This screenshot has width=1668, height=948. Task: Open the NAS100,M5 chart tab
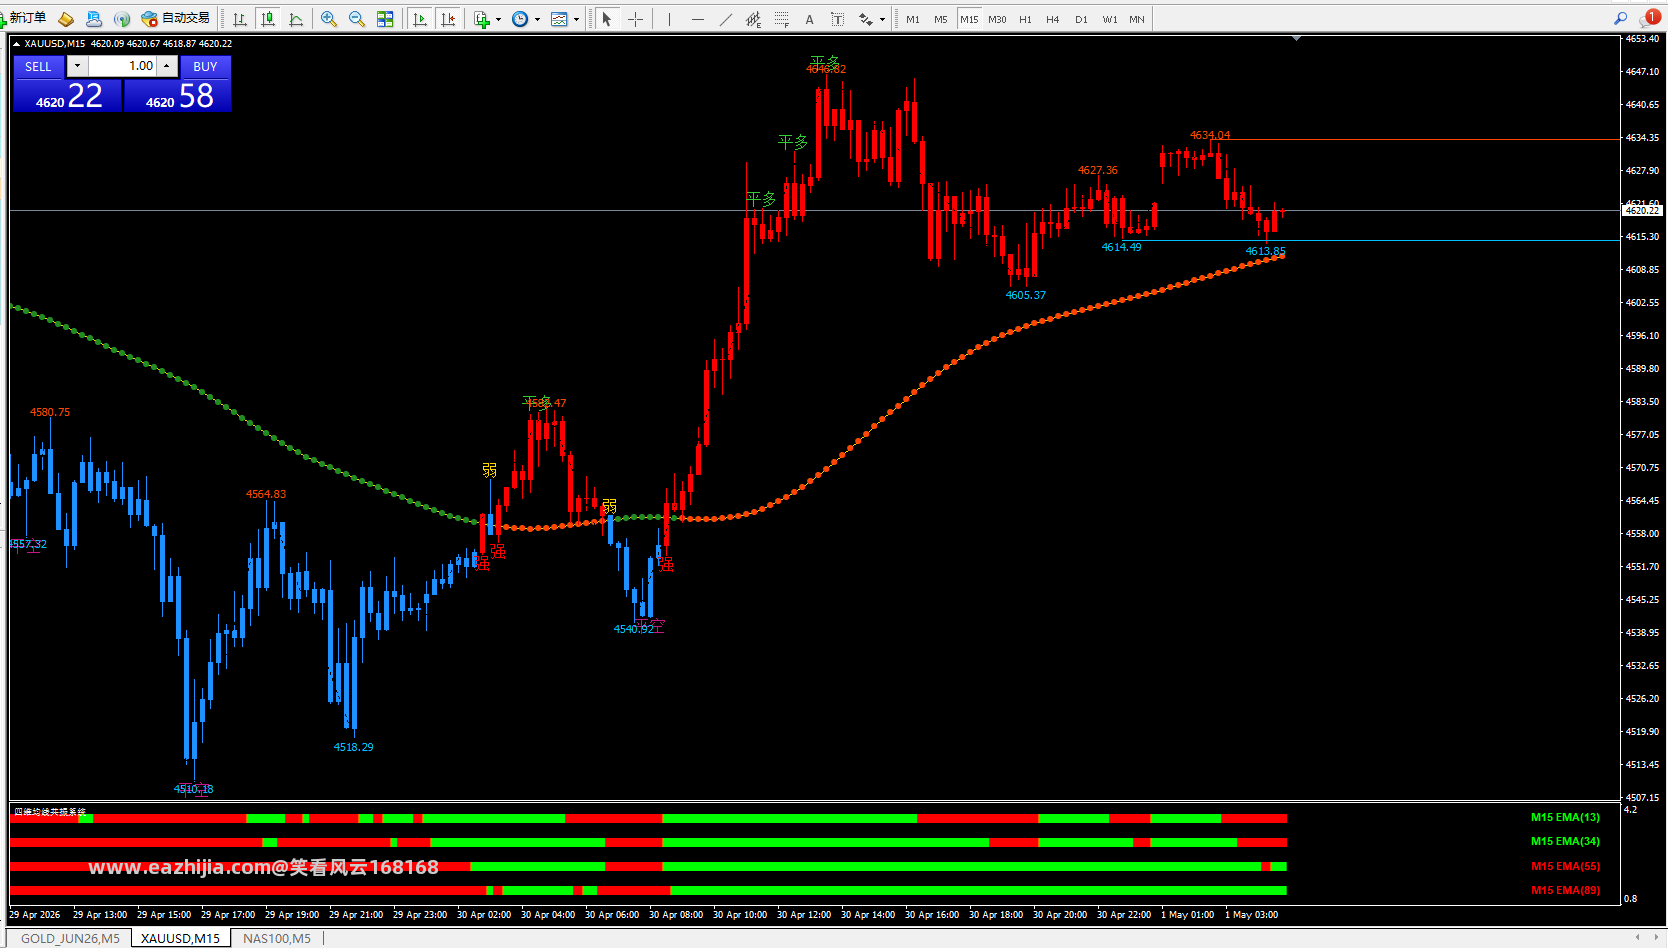tap(277, 938)
